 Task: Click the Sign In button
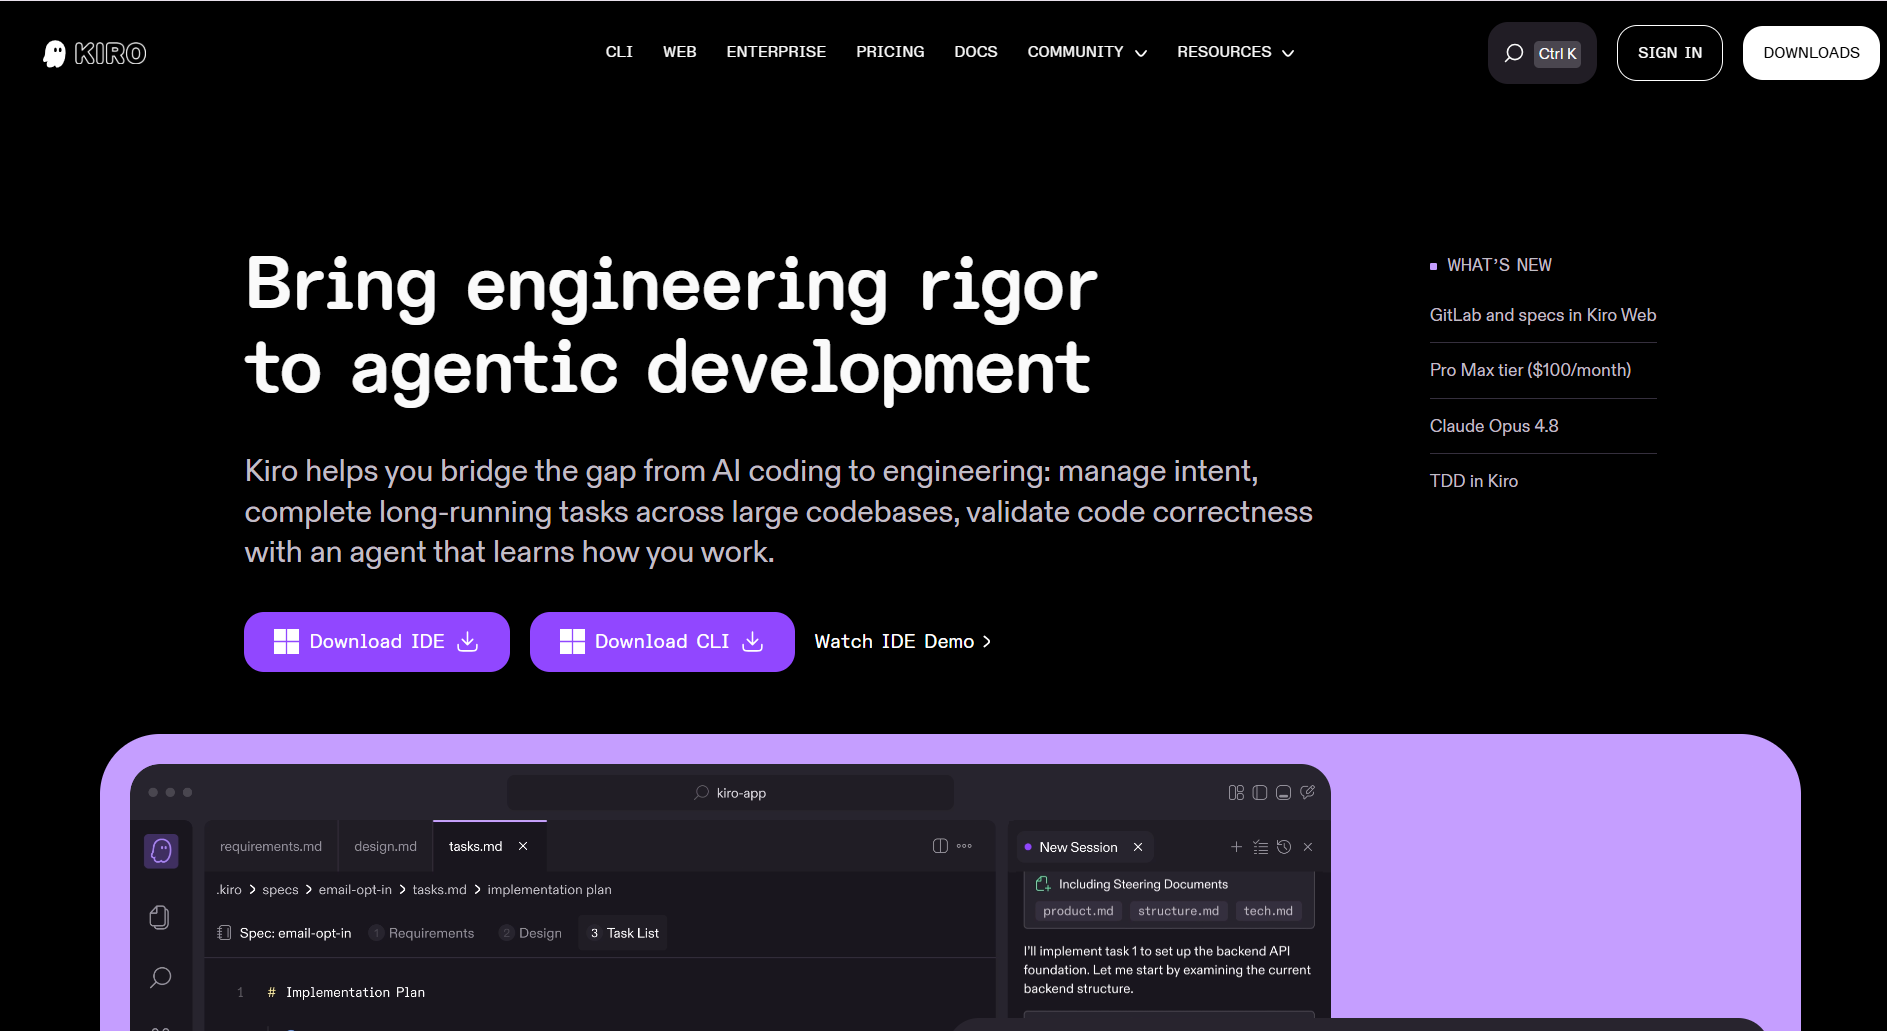coord(1670,53)
